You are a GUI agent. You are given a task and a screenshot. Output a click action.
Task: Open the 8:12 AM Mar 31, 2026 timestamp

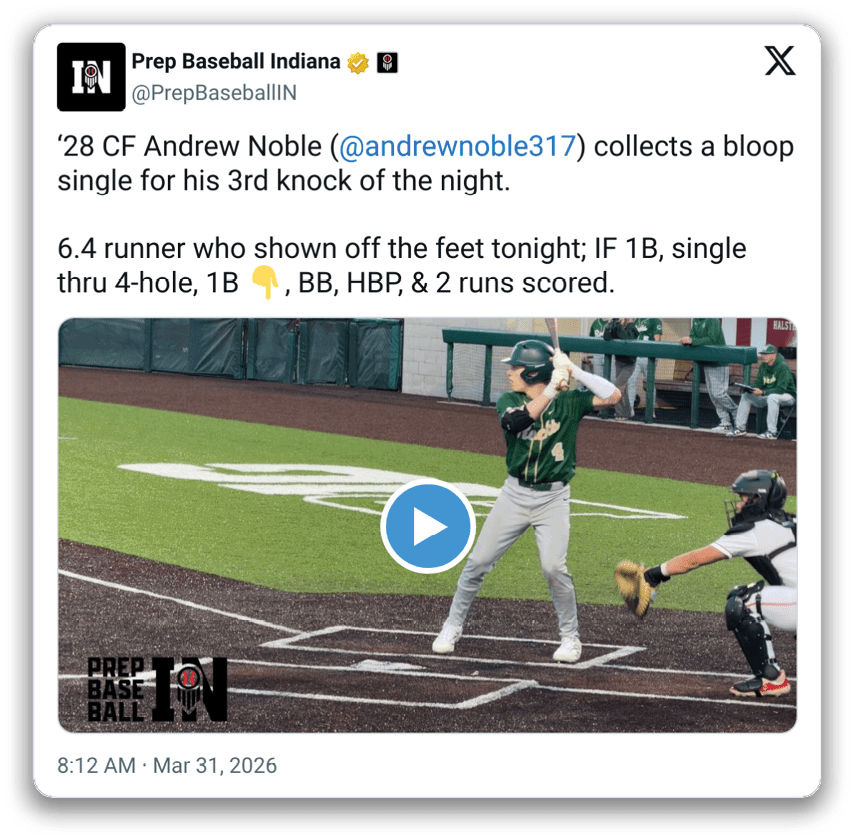click(167, 765)
